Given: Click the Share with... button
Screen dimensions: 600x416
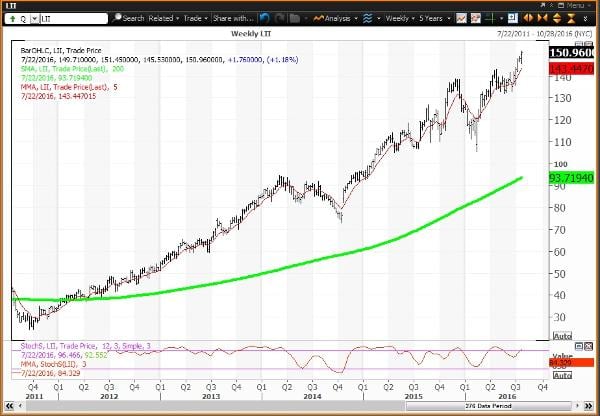Looking at the screenshot, I should [233, 18].
